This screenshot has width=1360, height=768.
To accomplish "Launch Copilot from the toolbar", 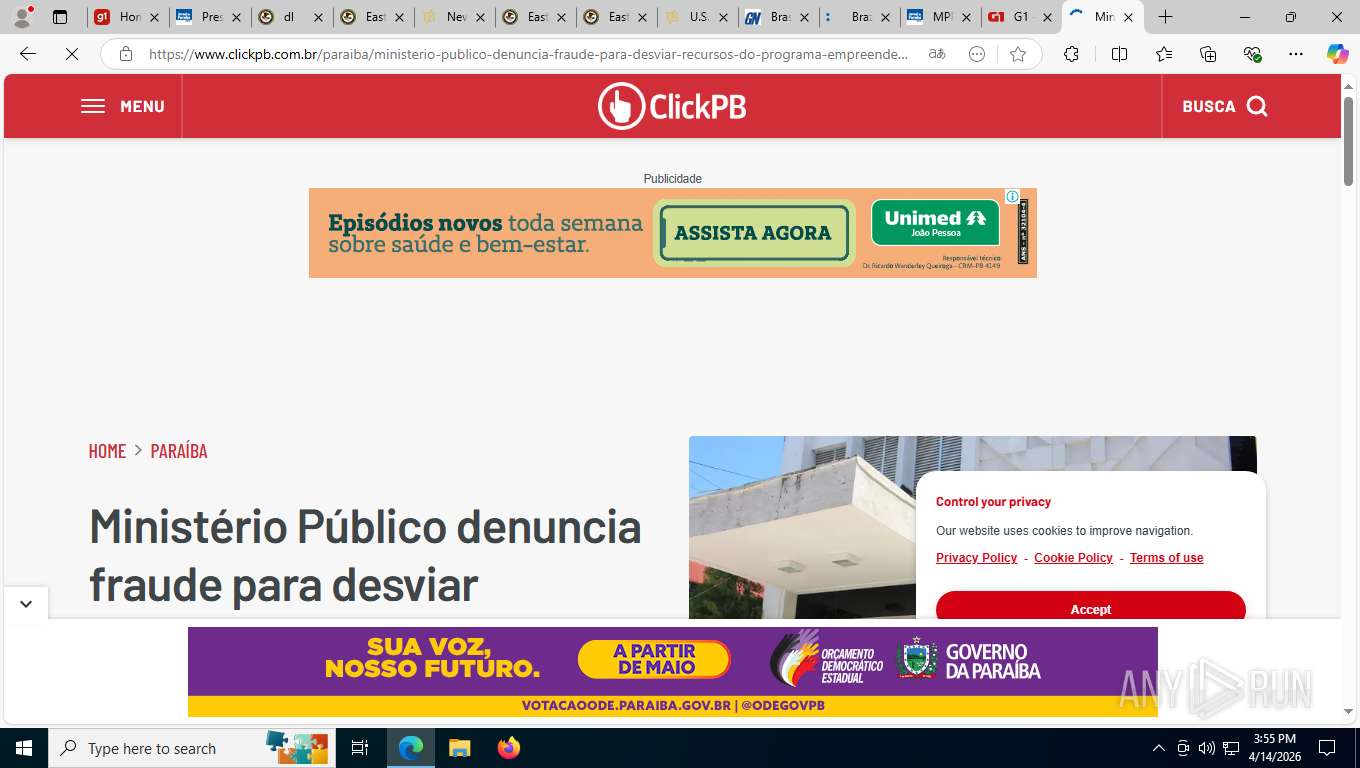I will [1337, 54].
